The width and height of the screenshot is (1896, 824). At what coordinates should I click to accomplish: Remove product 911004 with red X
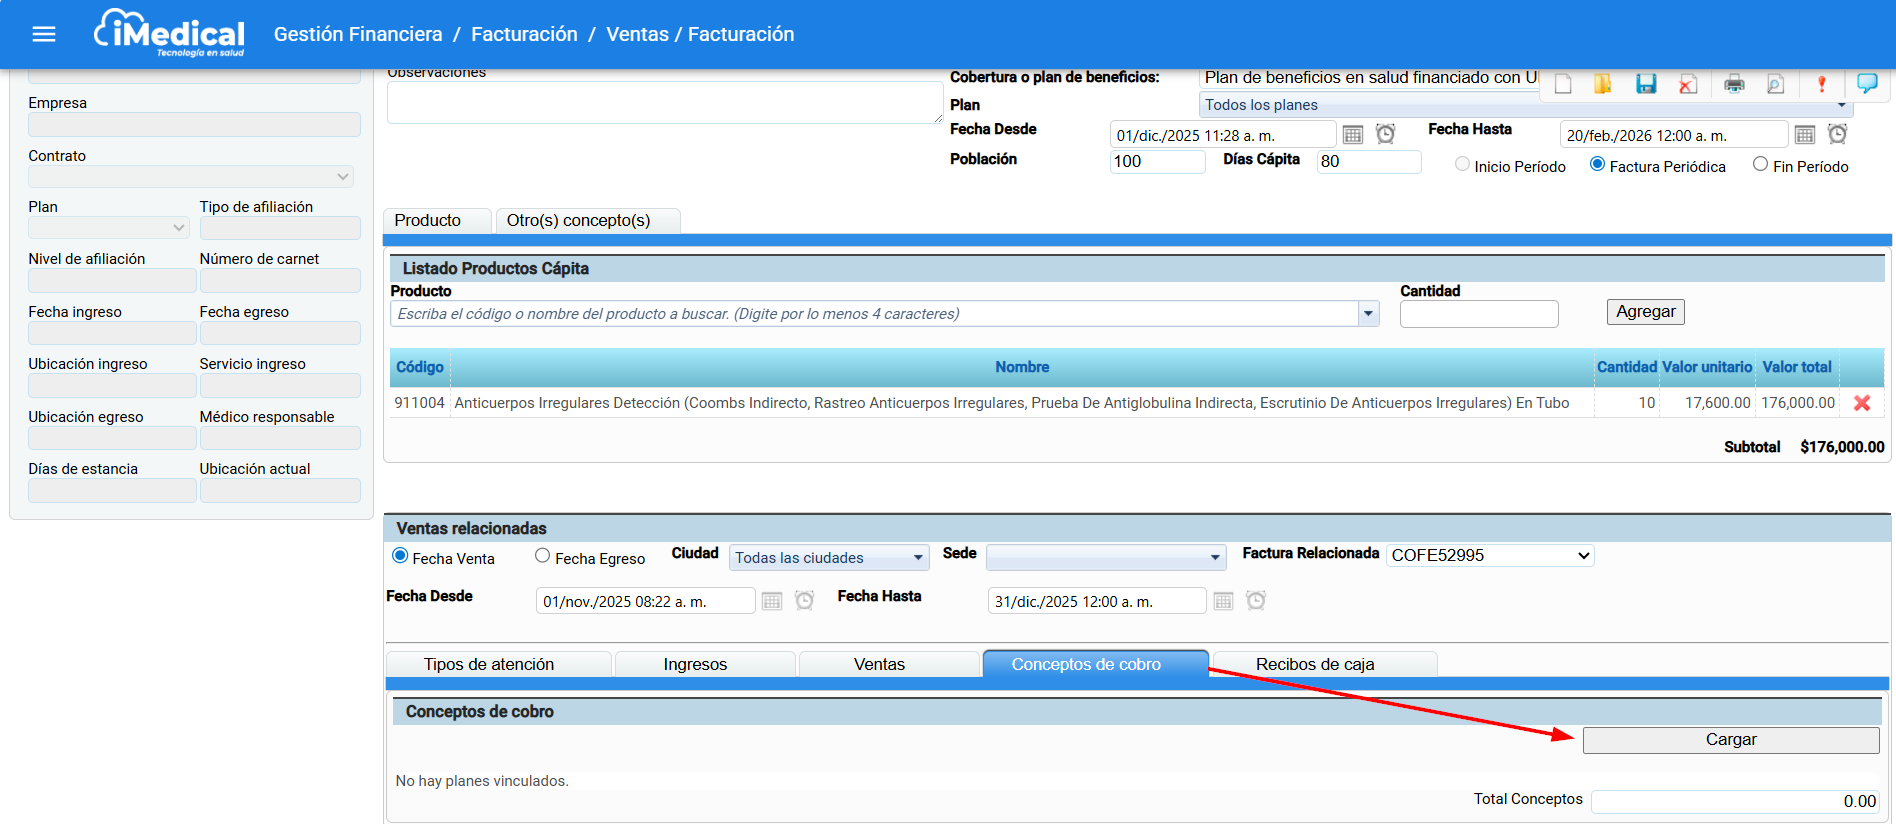1861,403
